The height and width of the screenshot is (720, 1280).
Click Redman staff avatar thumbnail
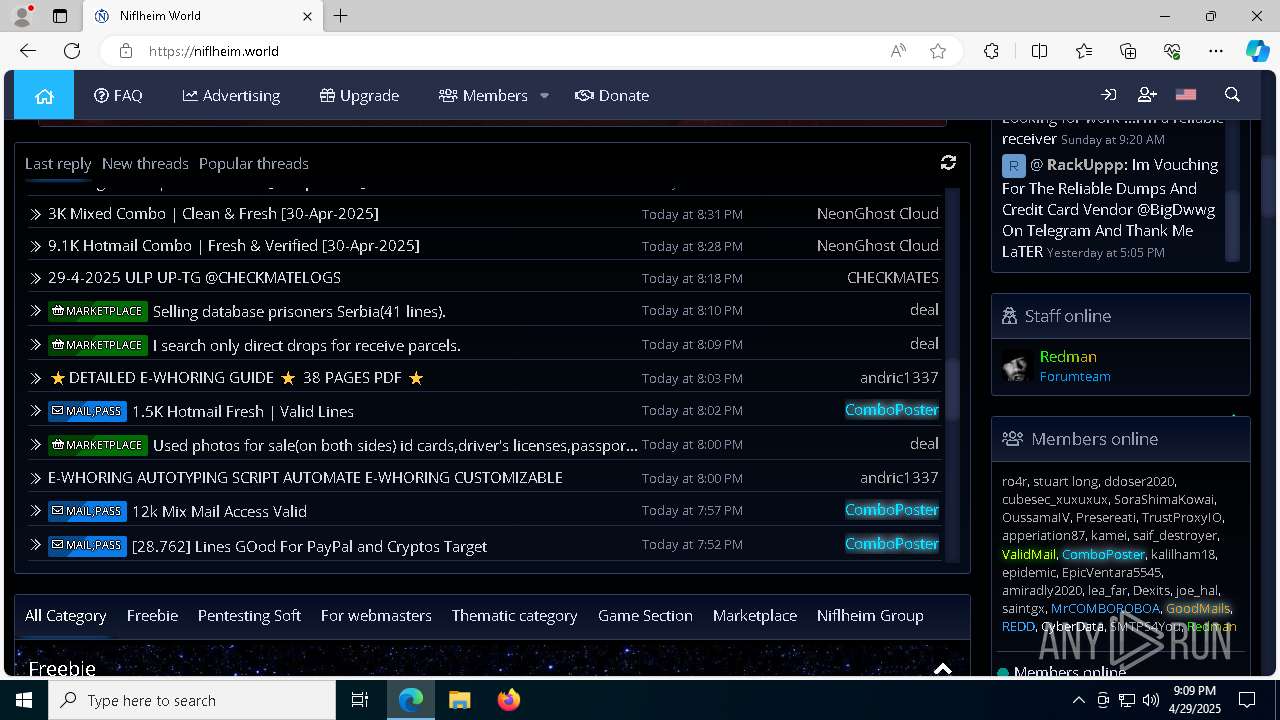[x=1016, y=366]
